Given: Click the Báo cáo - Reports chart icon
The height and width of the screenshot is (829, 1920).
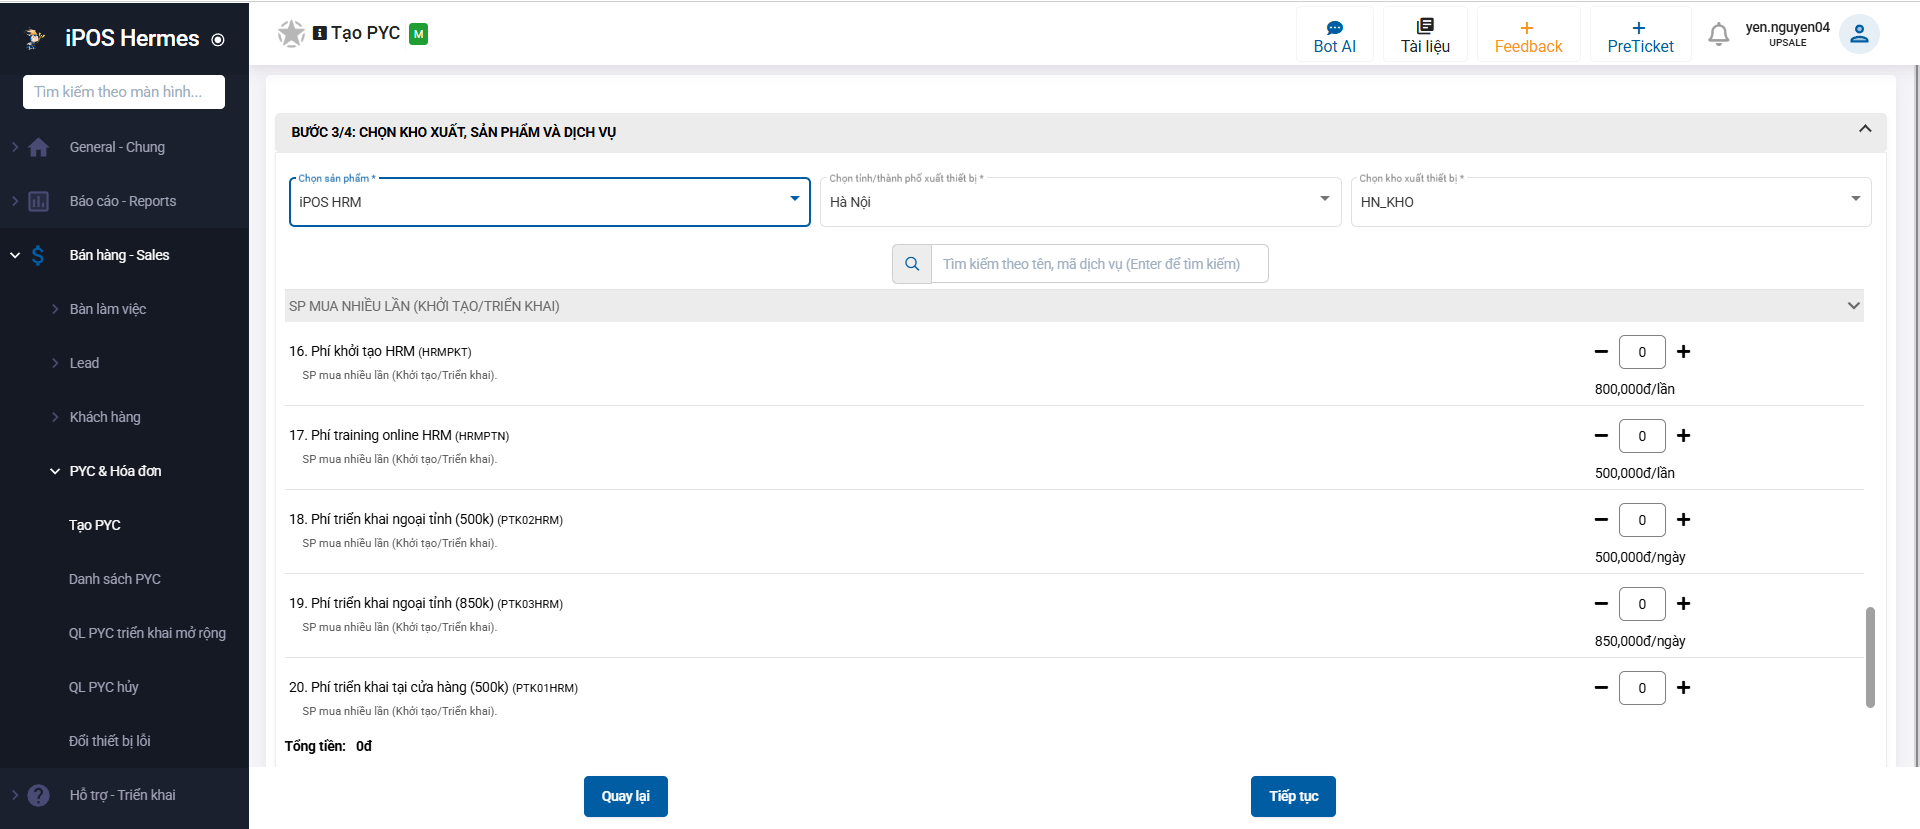Looking at the screenshot, I should tap(39, 201).
